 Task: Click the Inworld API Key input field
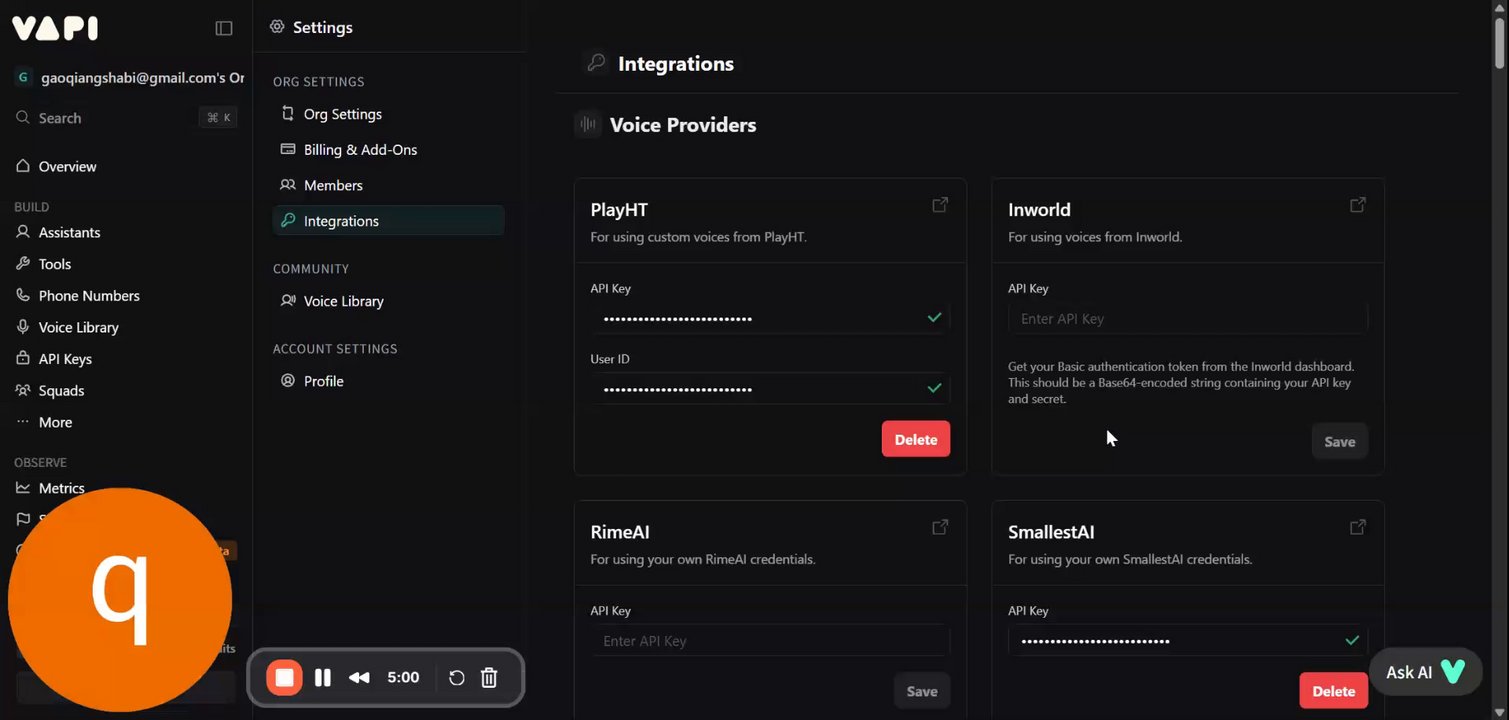(x=1187, y=319)
